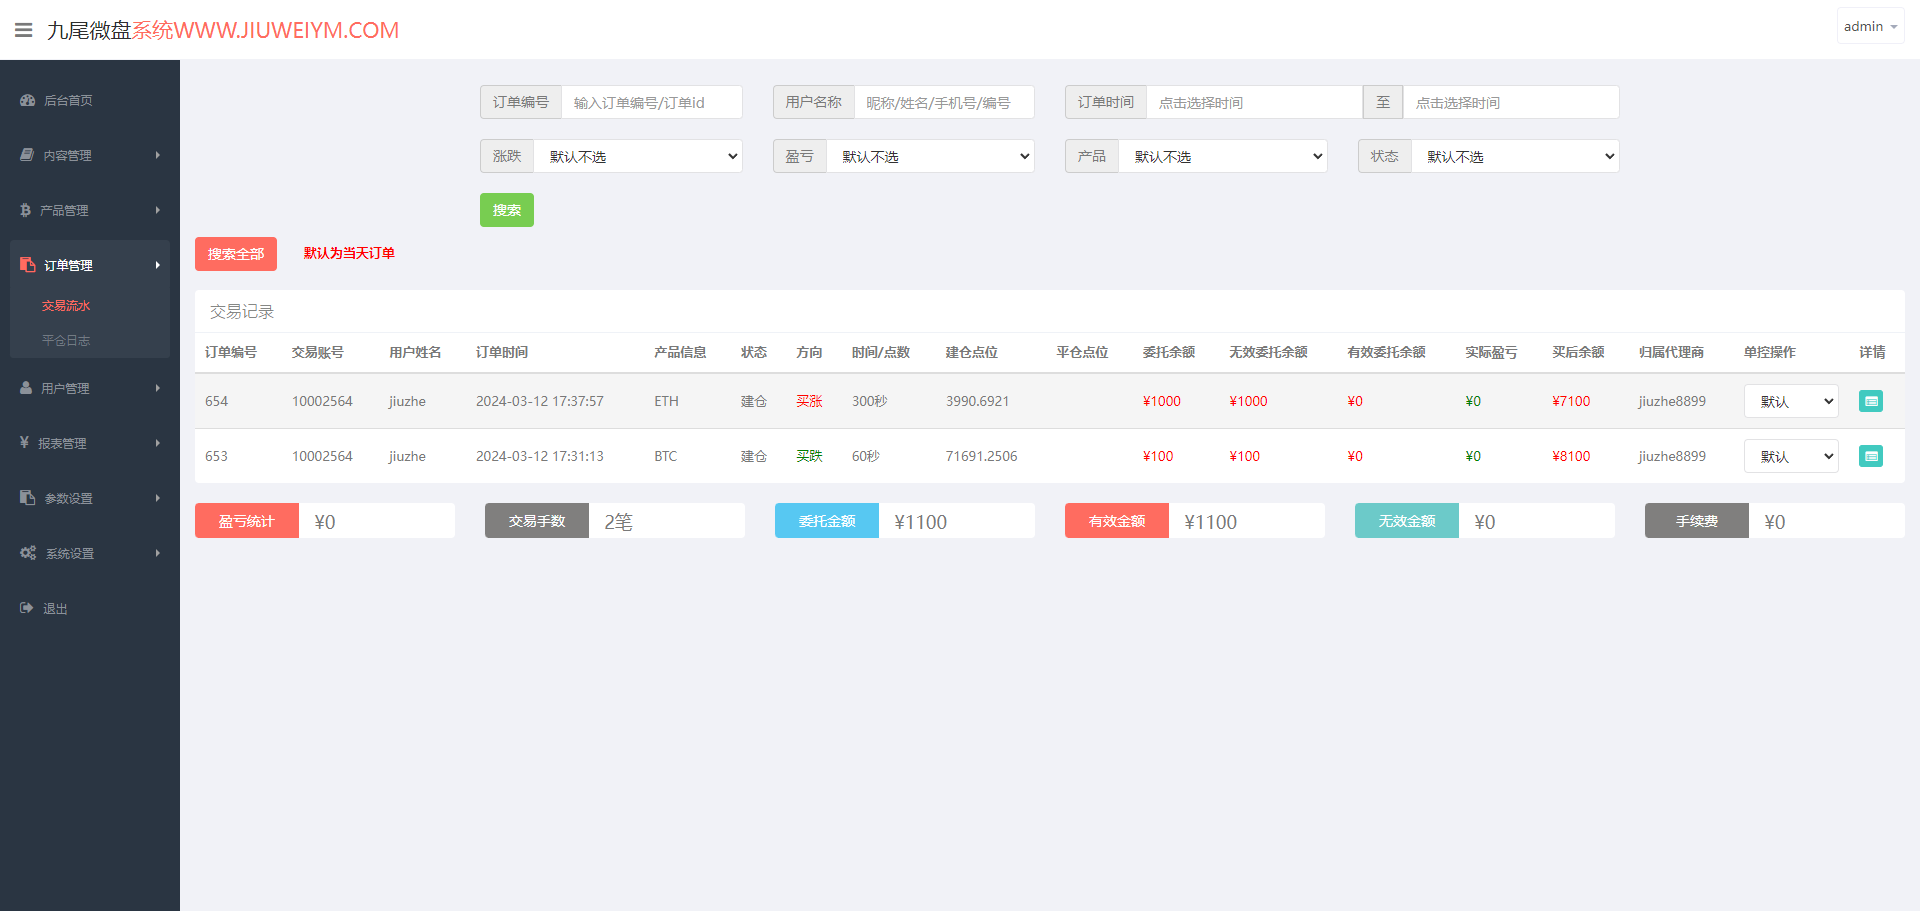Click the green 搜索 button

[507, 210]
